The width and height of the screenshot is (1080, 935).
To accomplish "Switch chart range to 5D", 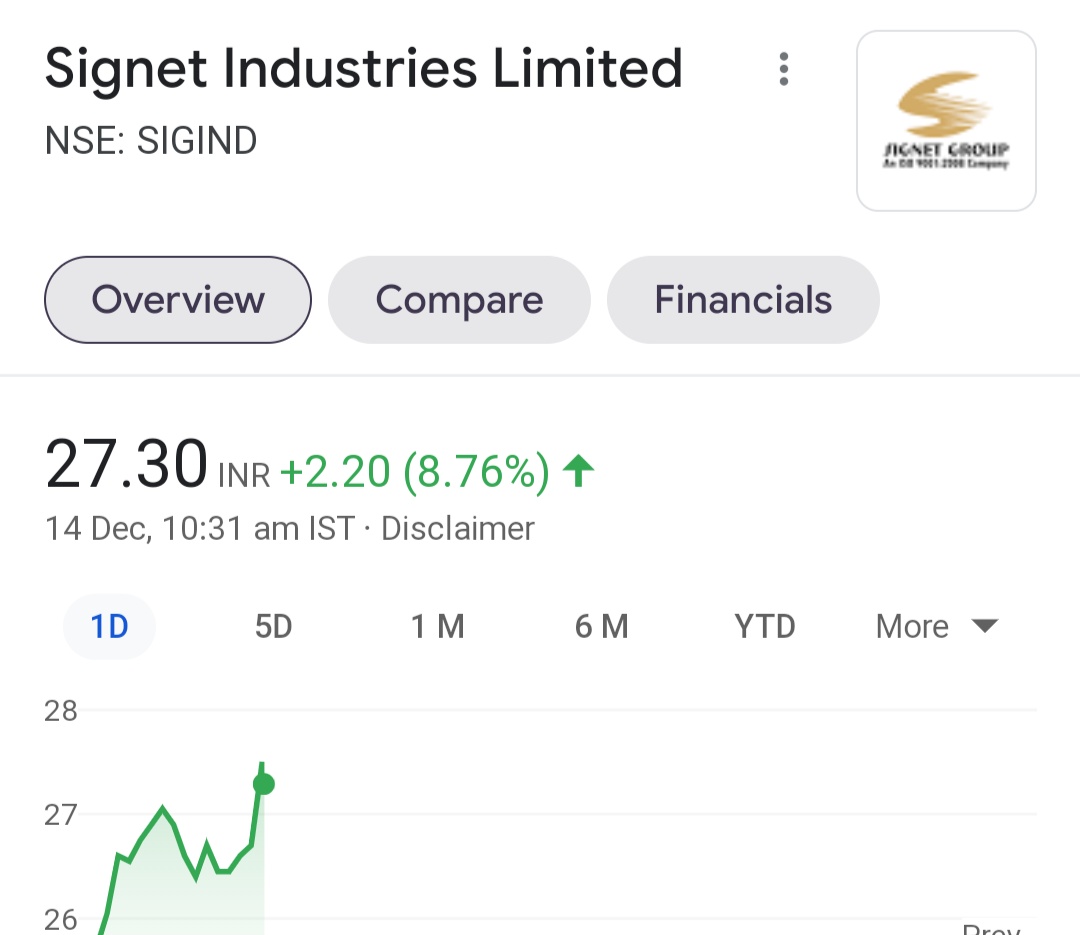I will pyautogui.click(x=273, y=626).
